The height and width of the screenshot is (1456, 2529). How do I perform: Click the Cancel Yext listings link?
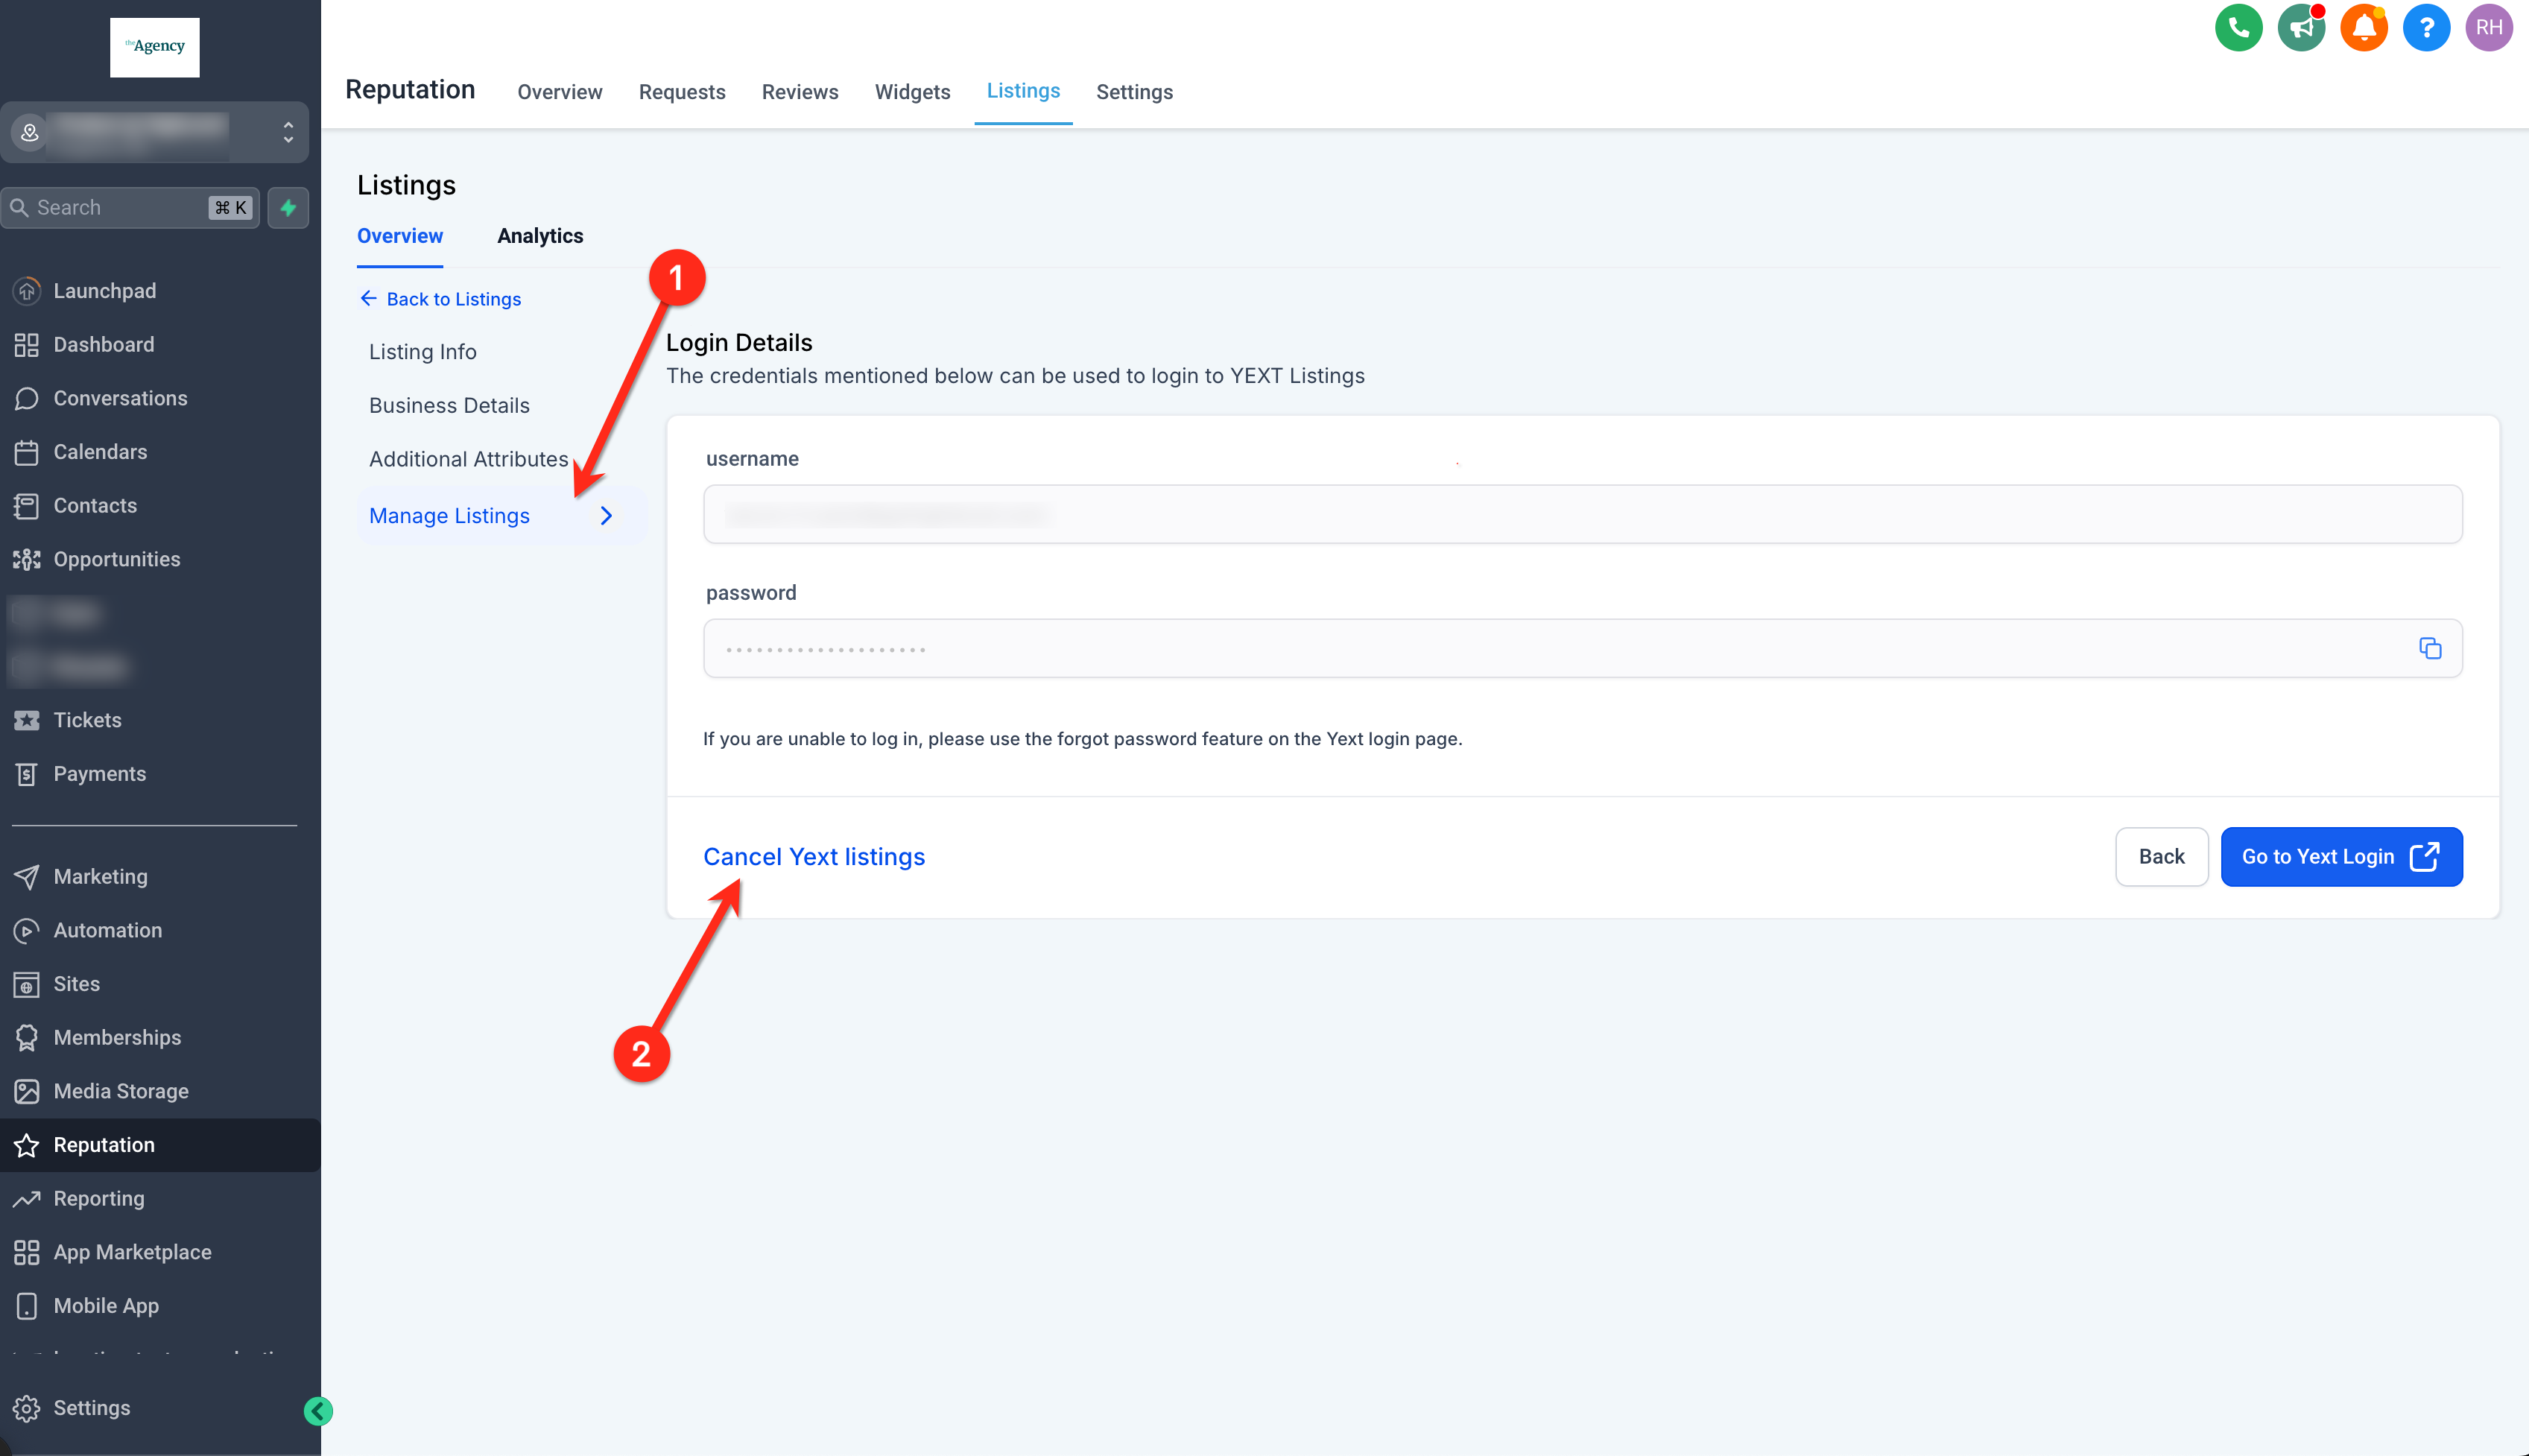coord(813,857)
